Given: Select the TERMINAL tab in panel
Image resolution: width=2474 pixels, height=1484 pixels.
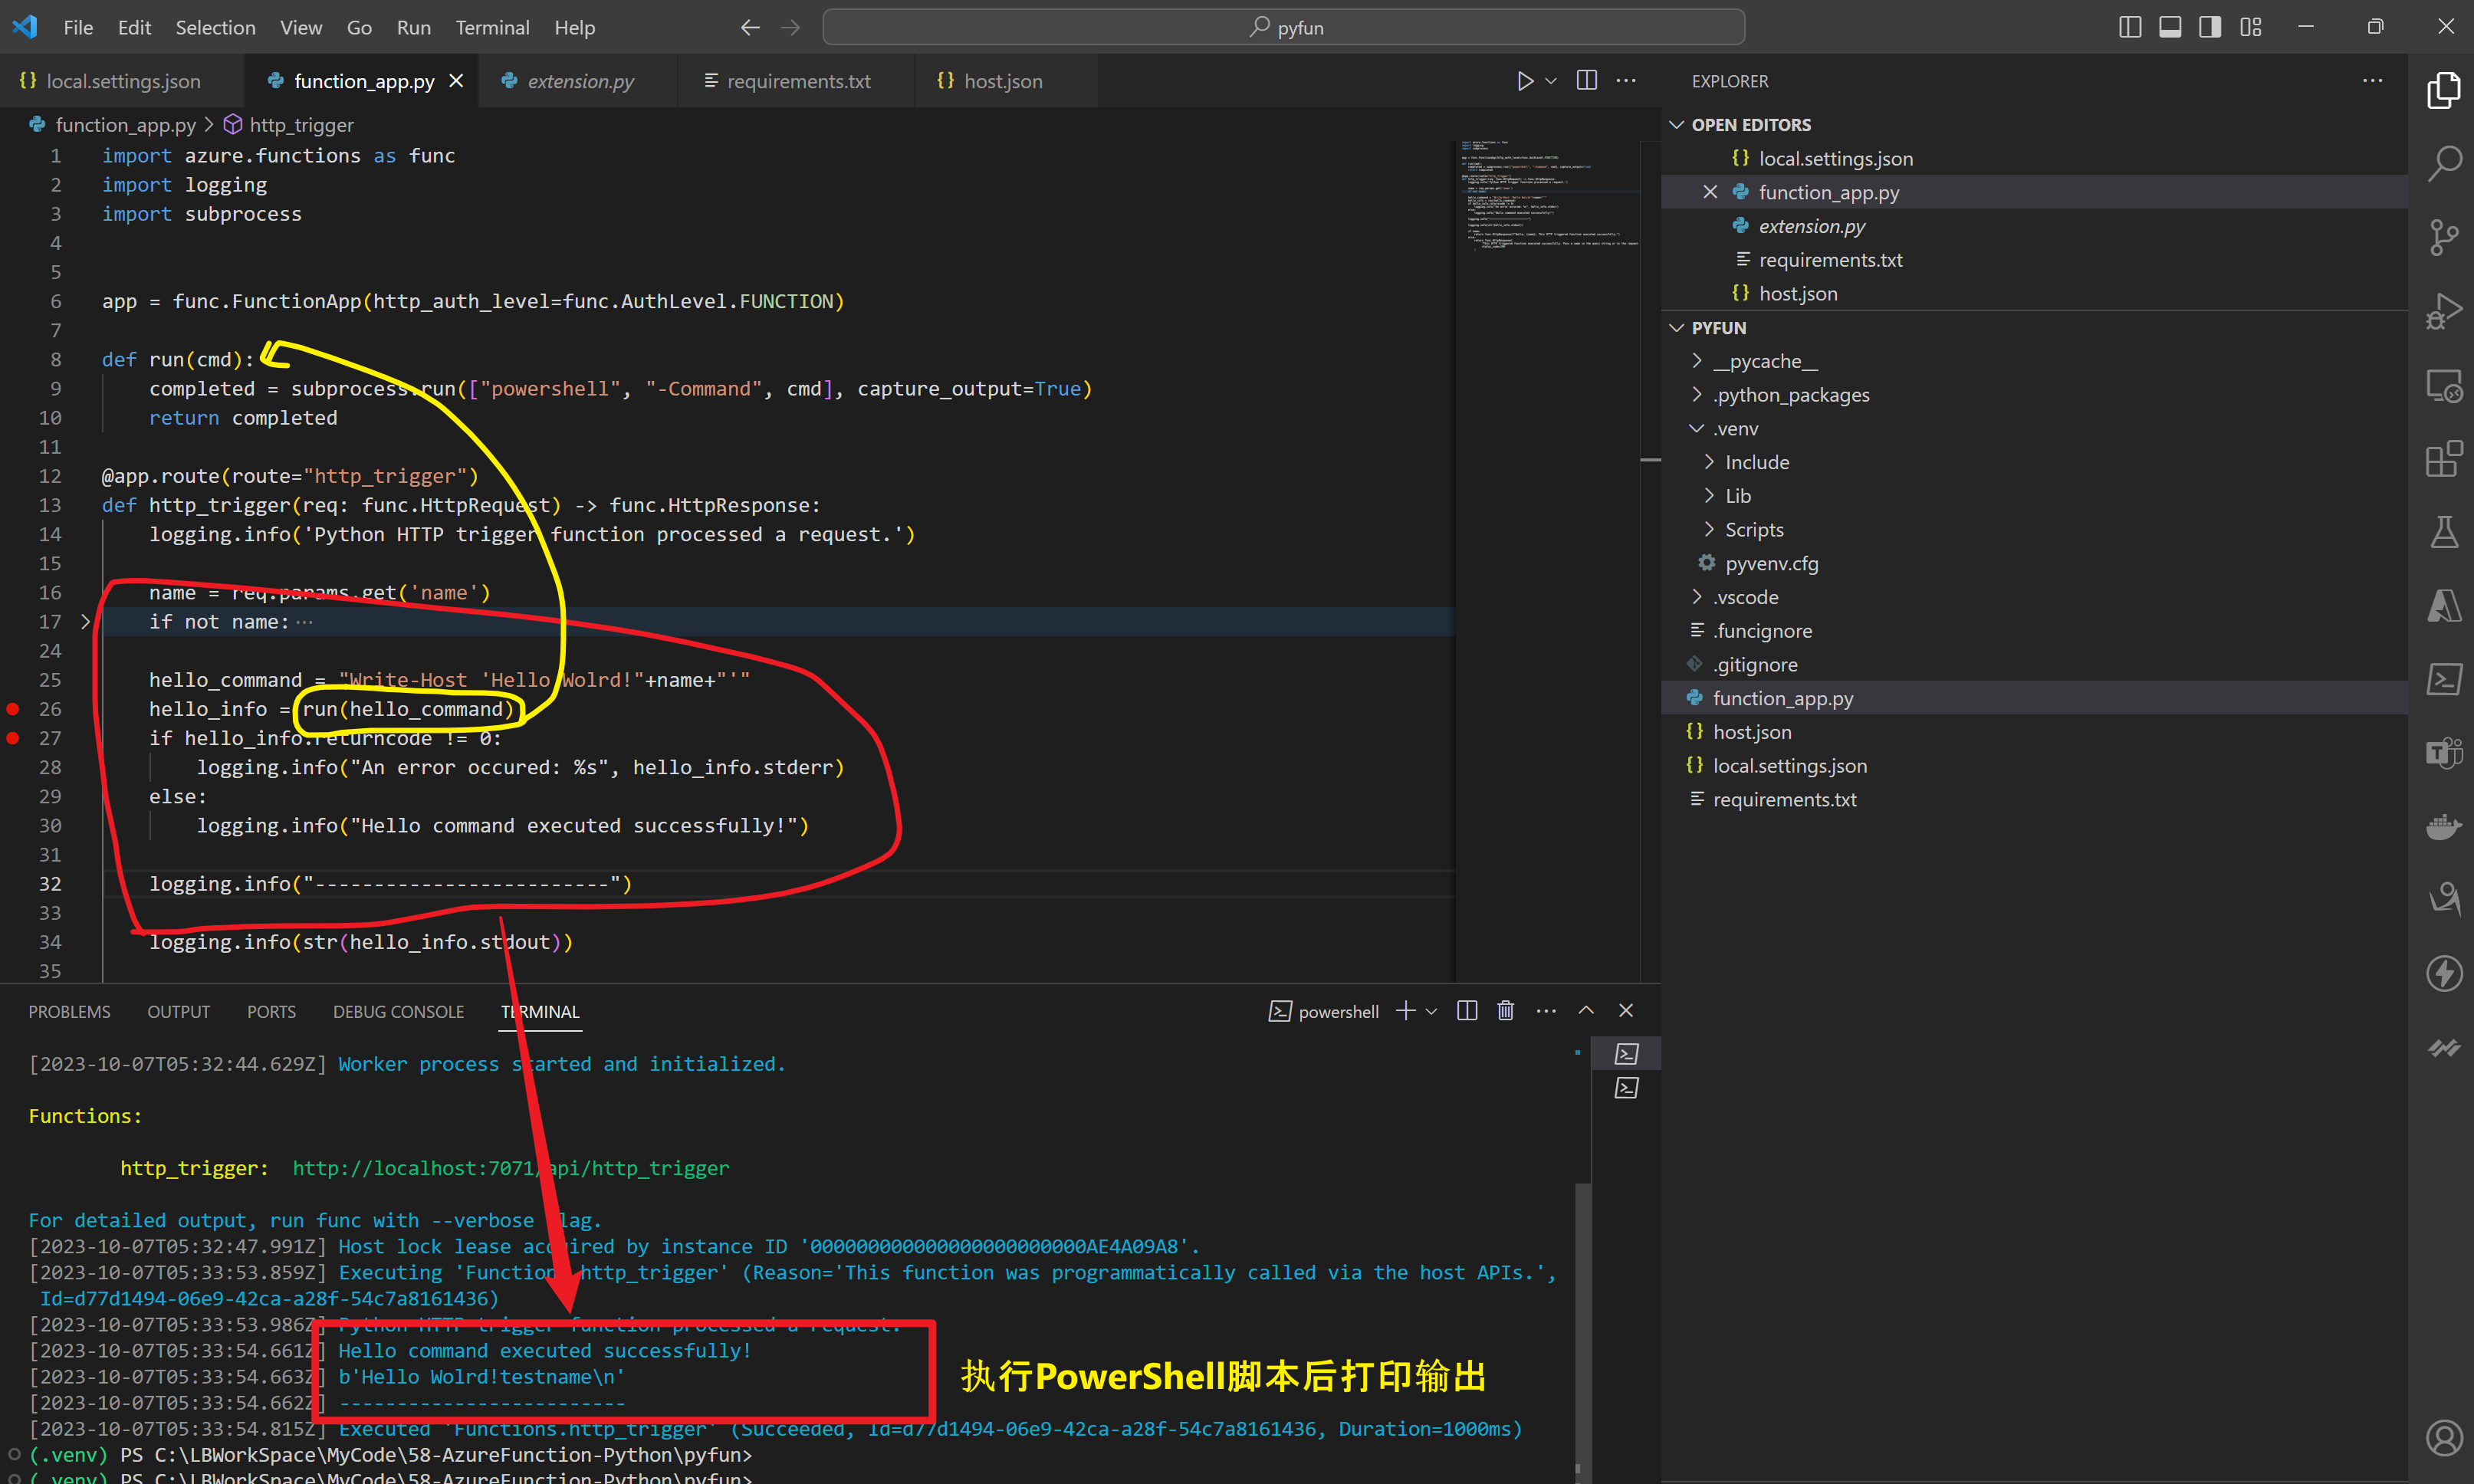Looking at the screenshot, I should click(540, 1010).
